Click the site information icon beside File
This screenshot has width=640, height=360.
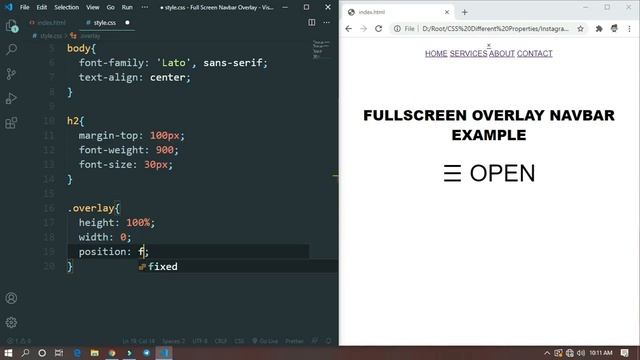397,29
